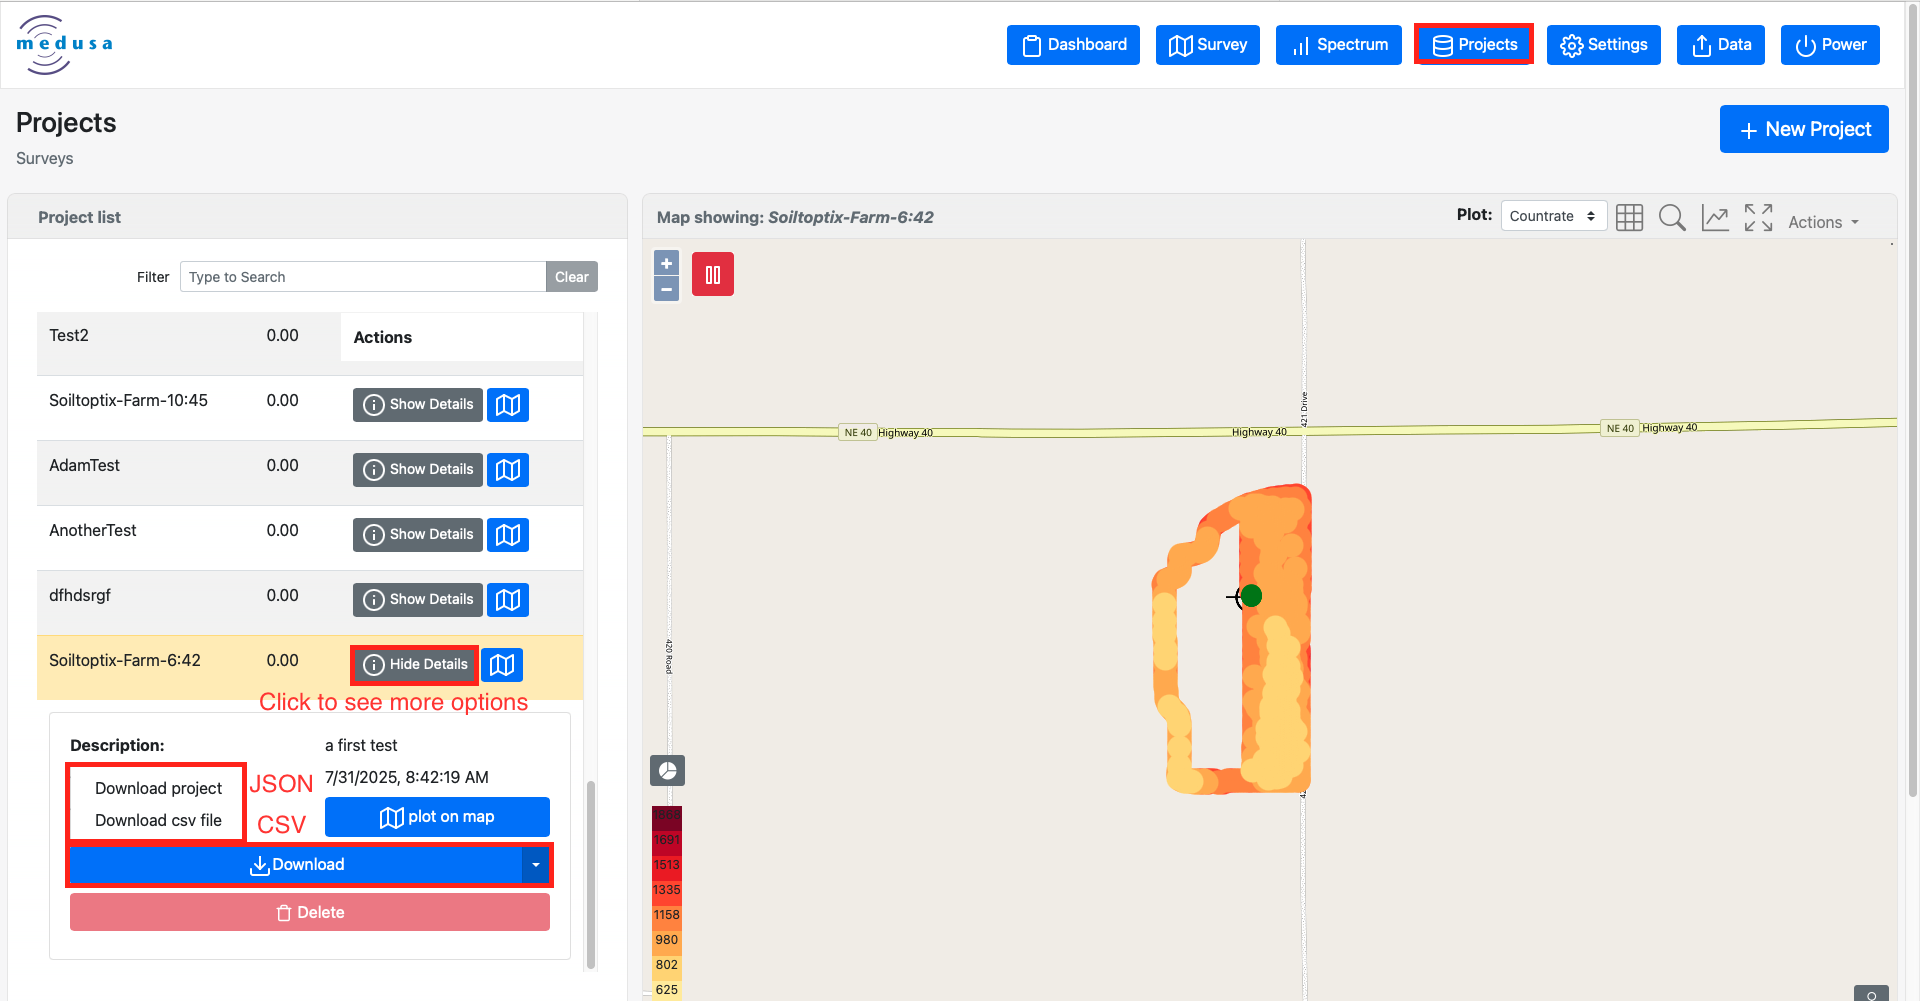Open the Spectrum tab

click(x=1339, y=45)
